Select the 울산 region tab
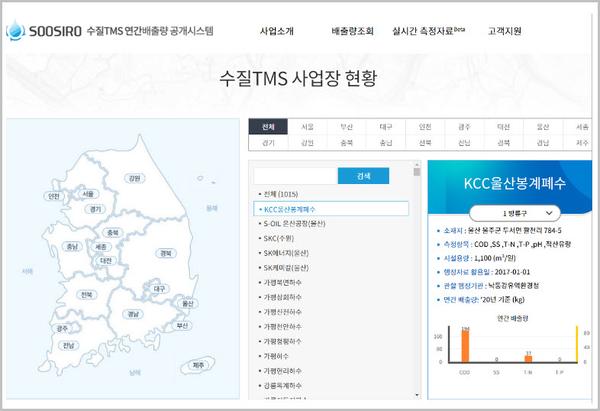The width and height of the screenshot is (600, 411). [543, 127]
